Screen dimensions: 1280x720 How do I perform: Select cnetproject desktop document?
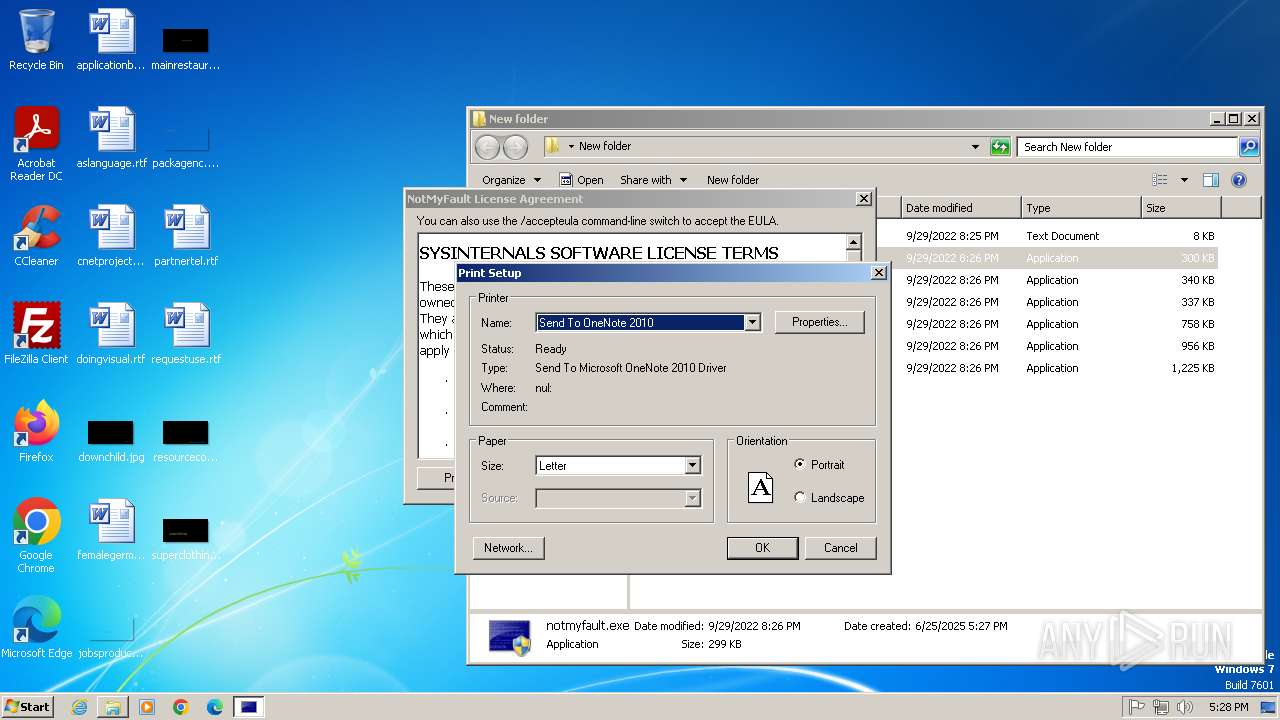click(111, 236)
